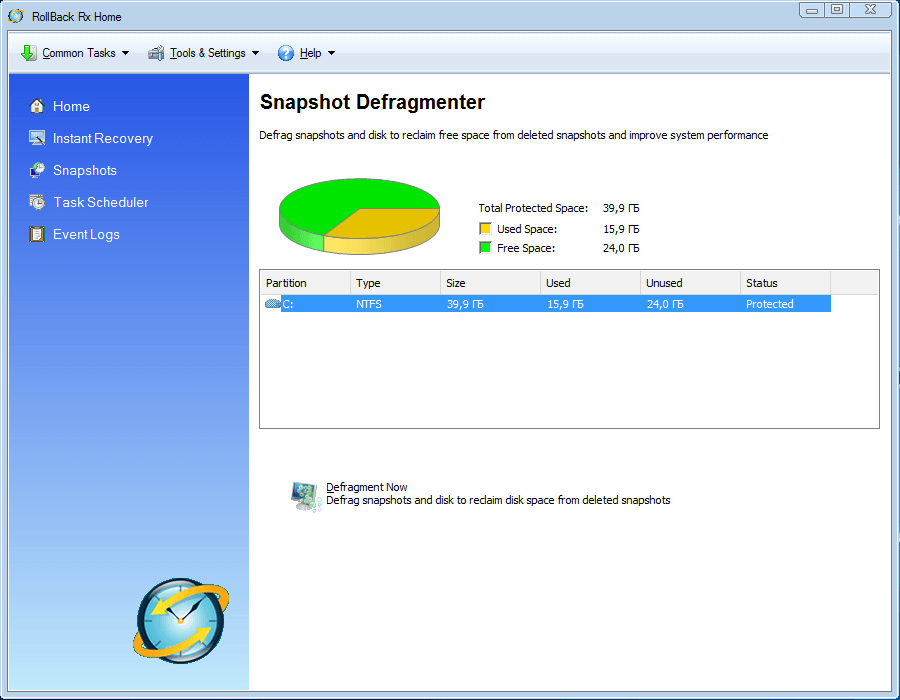The image size is (900, 700).
Task: Click the Total Protected Space label
Action: click(x=533, y=208)
